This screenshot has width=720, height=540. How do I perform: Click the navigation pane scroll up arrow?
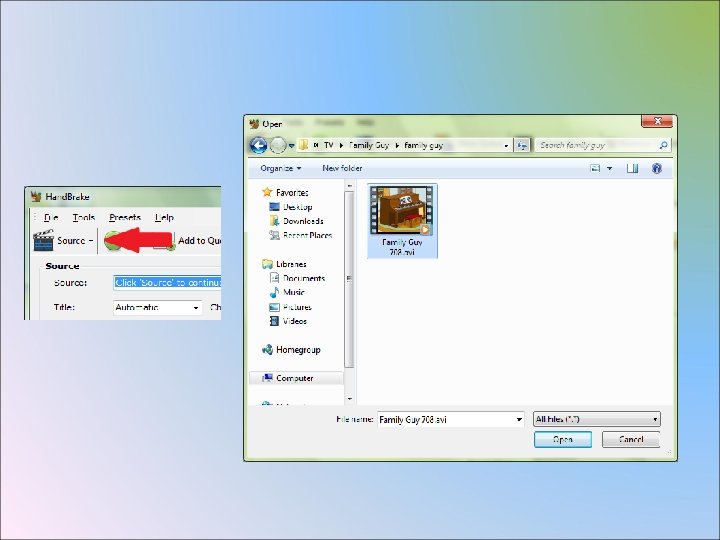click(349, 186)
